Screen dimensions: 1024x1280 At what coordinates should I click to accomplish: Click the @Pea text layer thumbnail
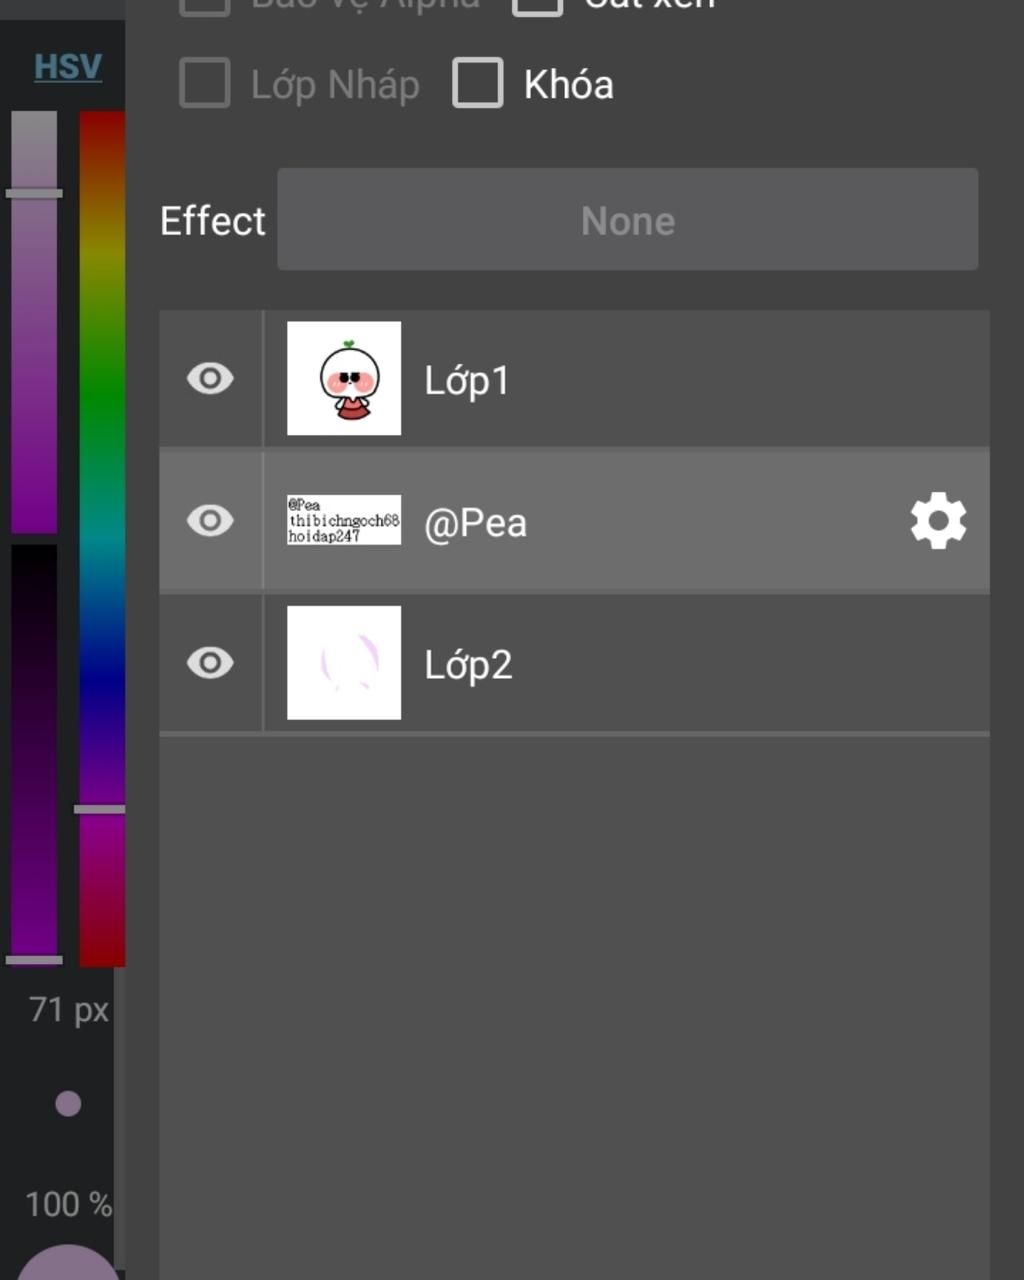344,520
